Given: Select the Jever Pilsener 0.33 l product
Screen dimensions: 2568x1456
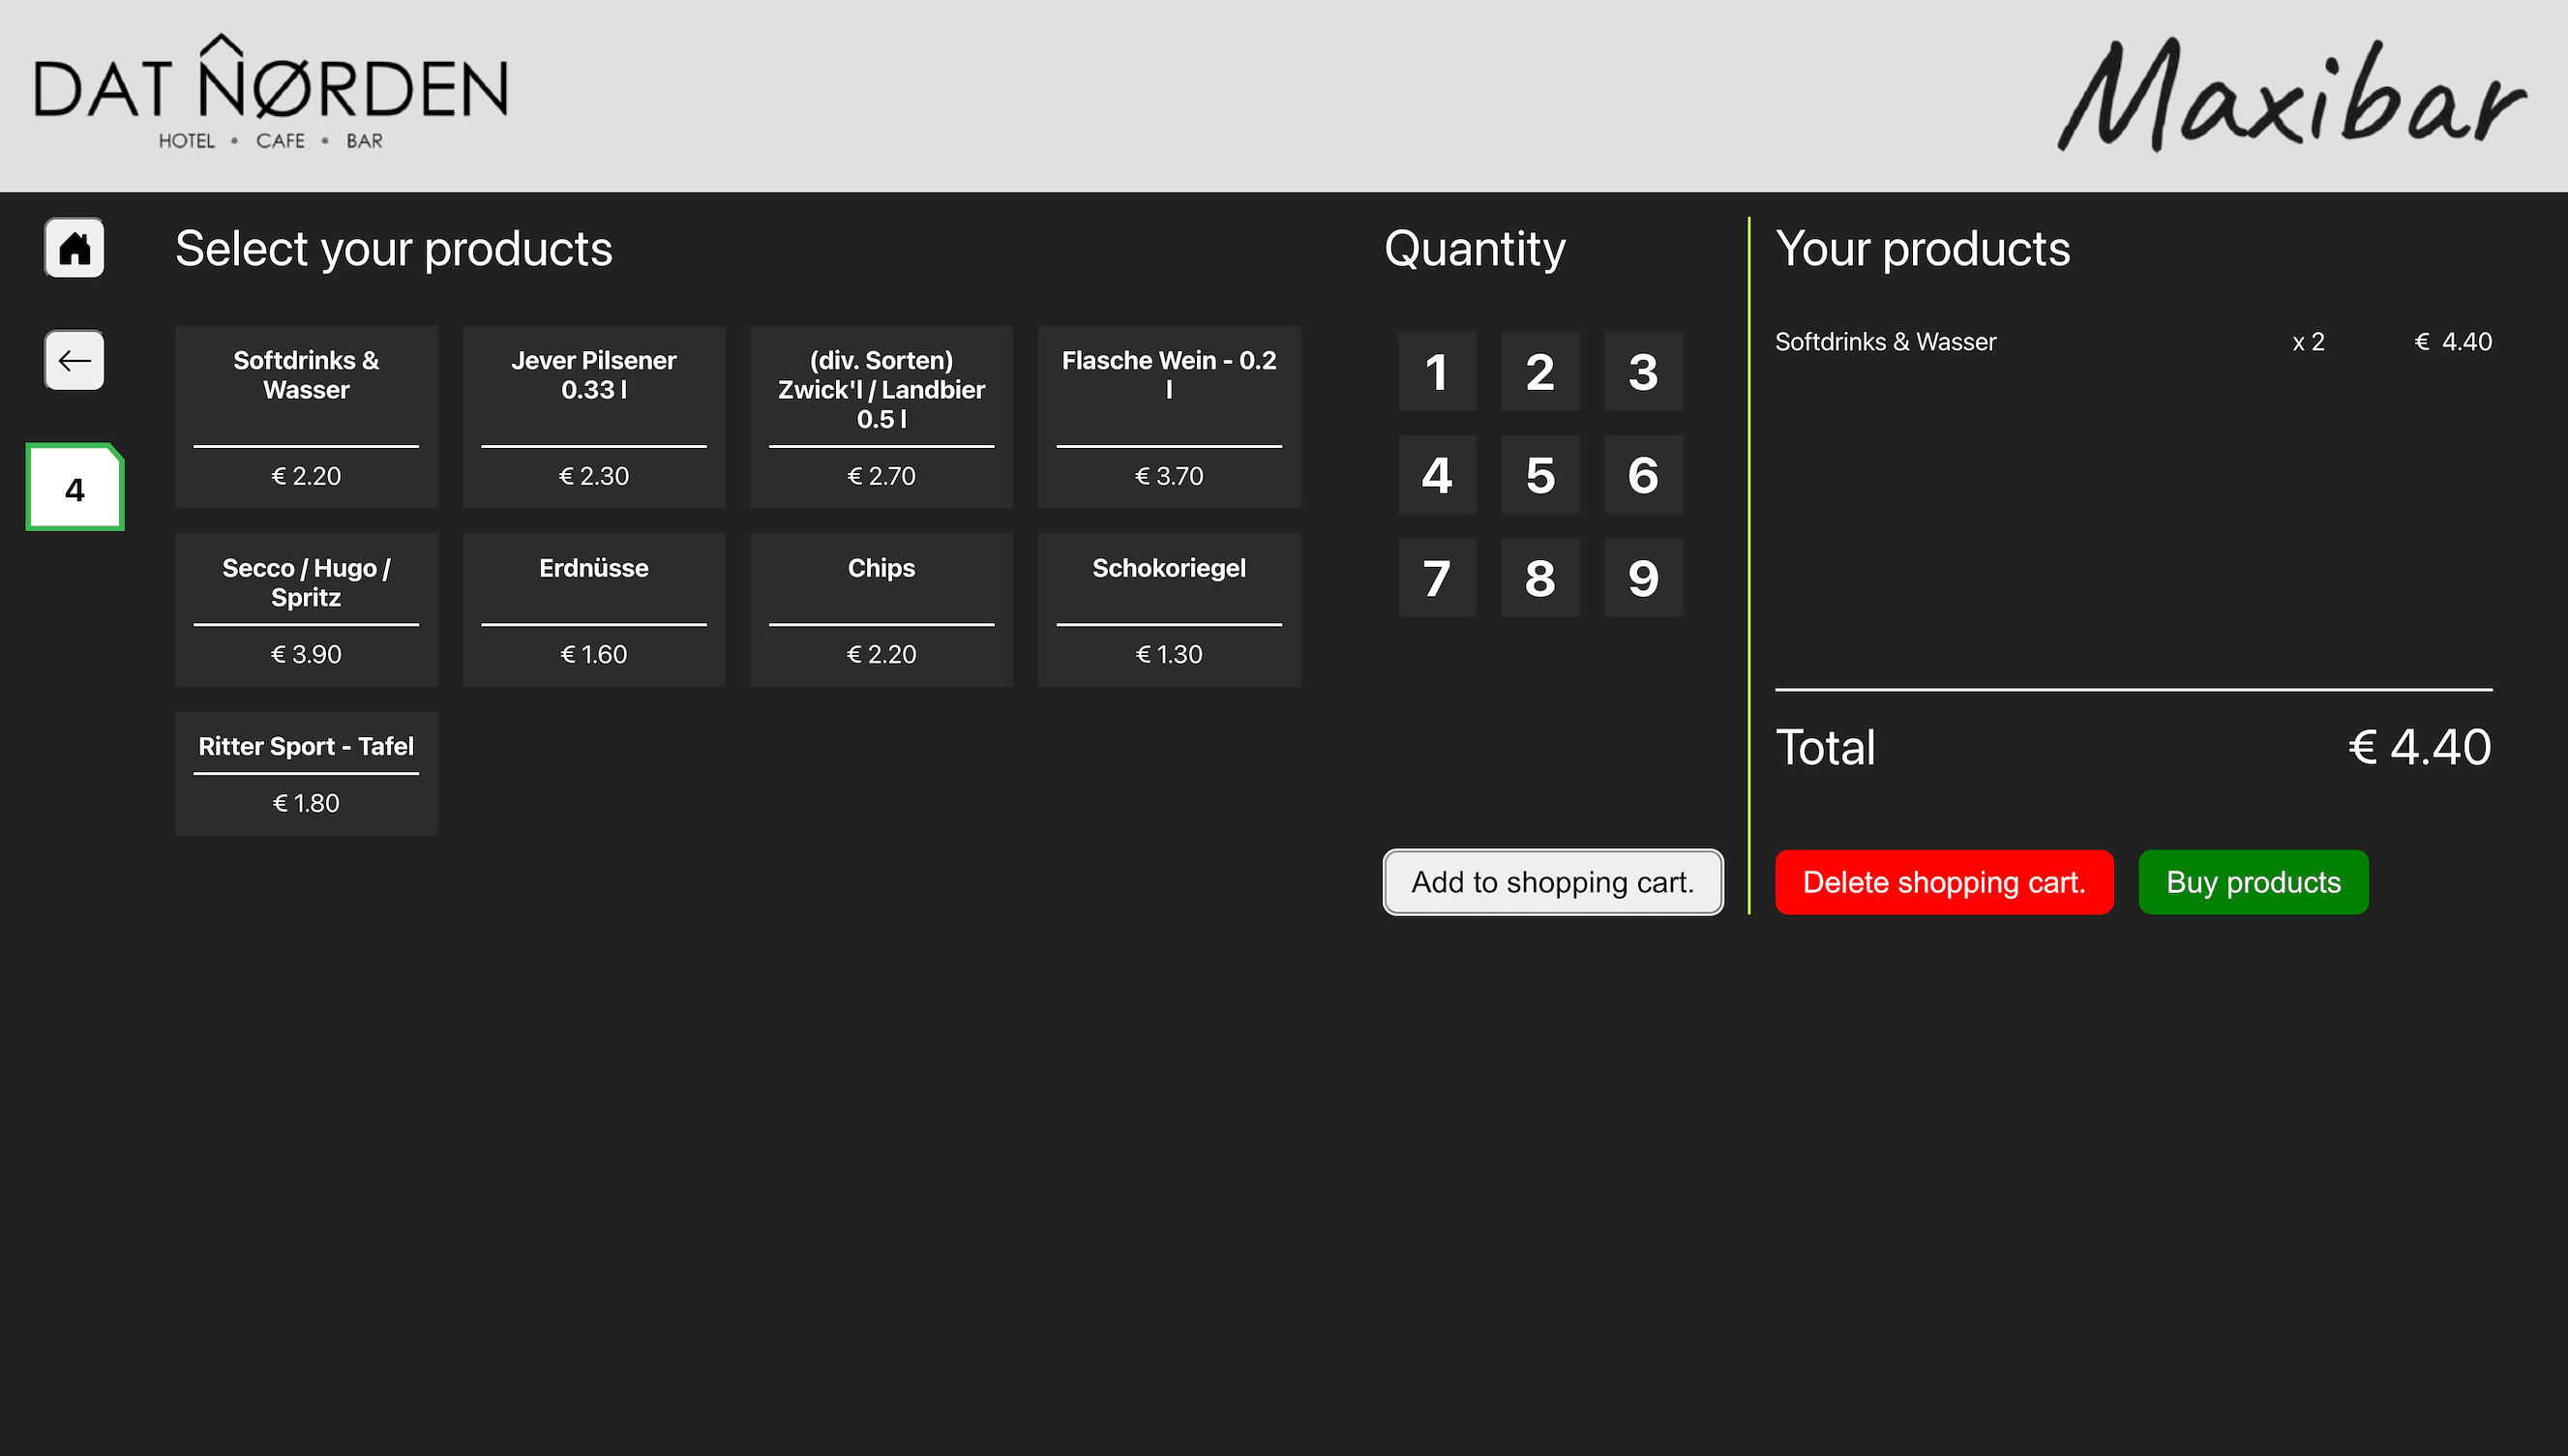Looking at the screenshot, I should 593,416.
